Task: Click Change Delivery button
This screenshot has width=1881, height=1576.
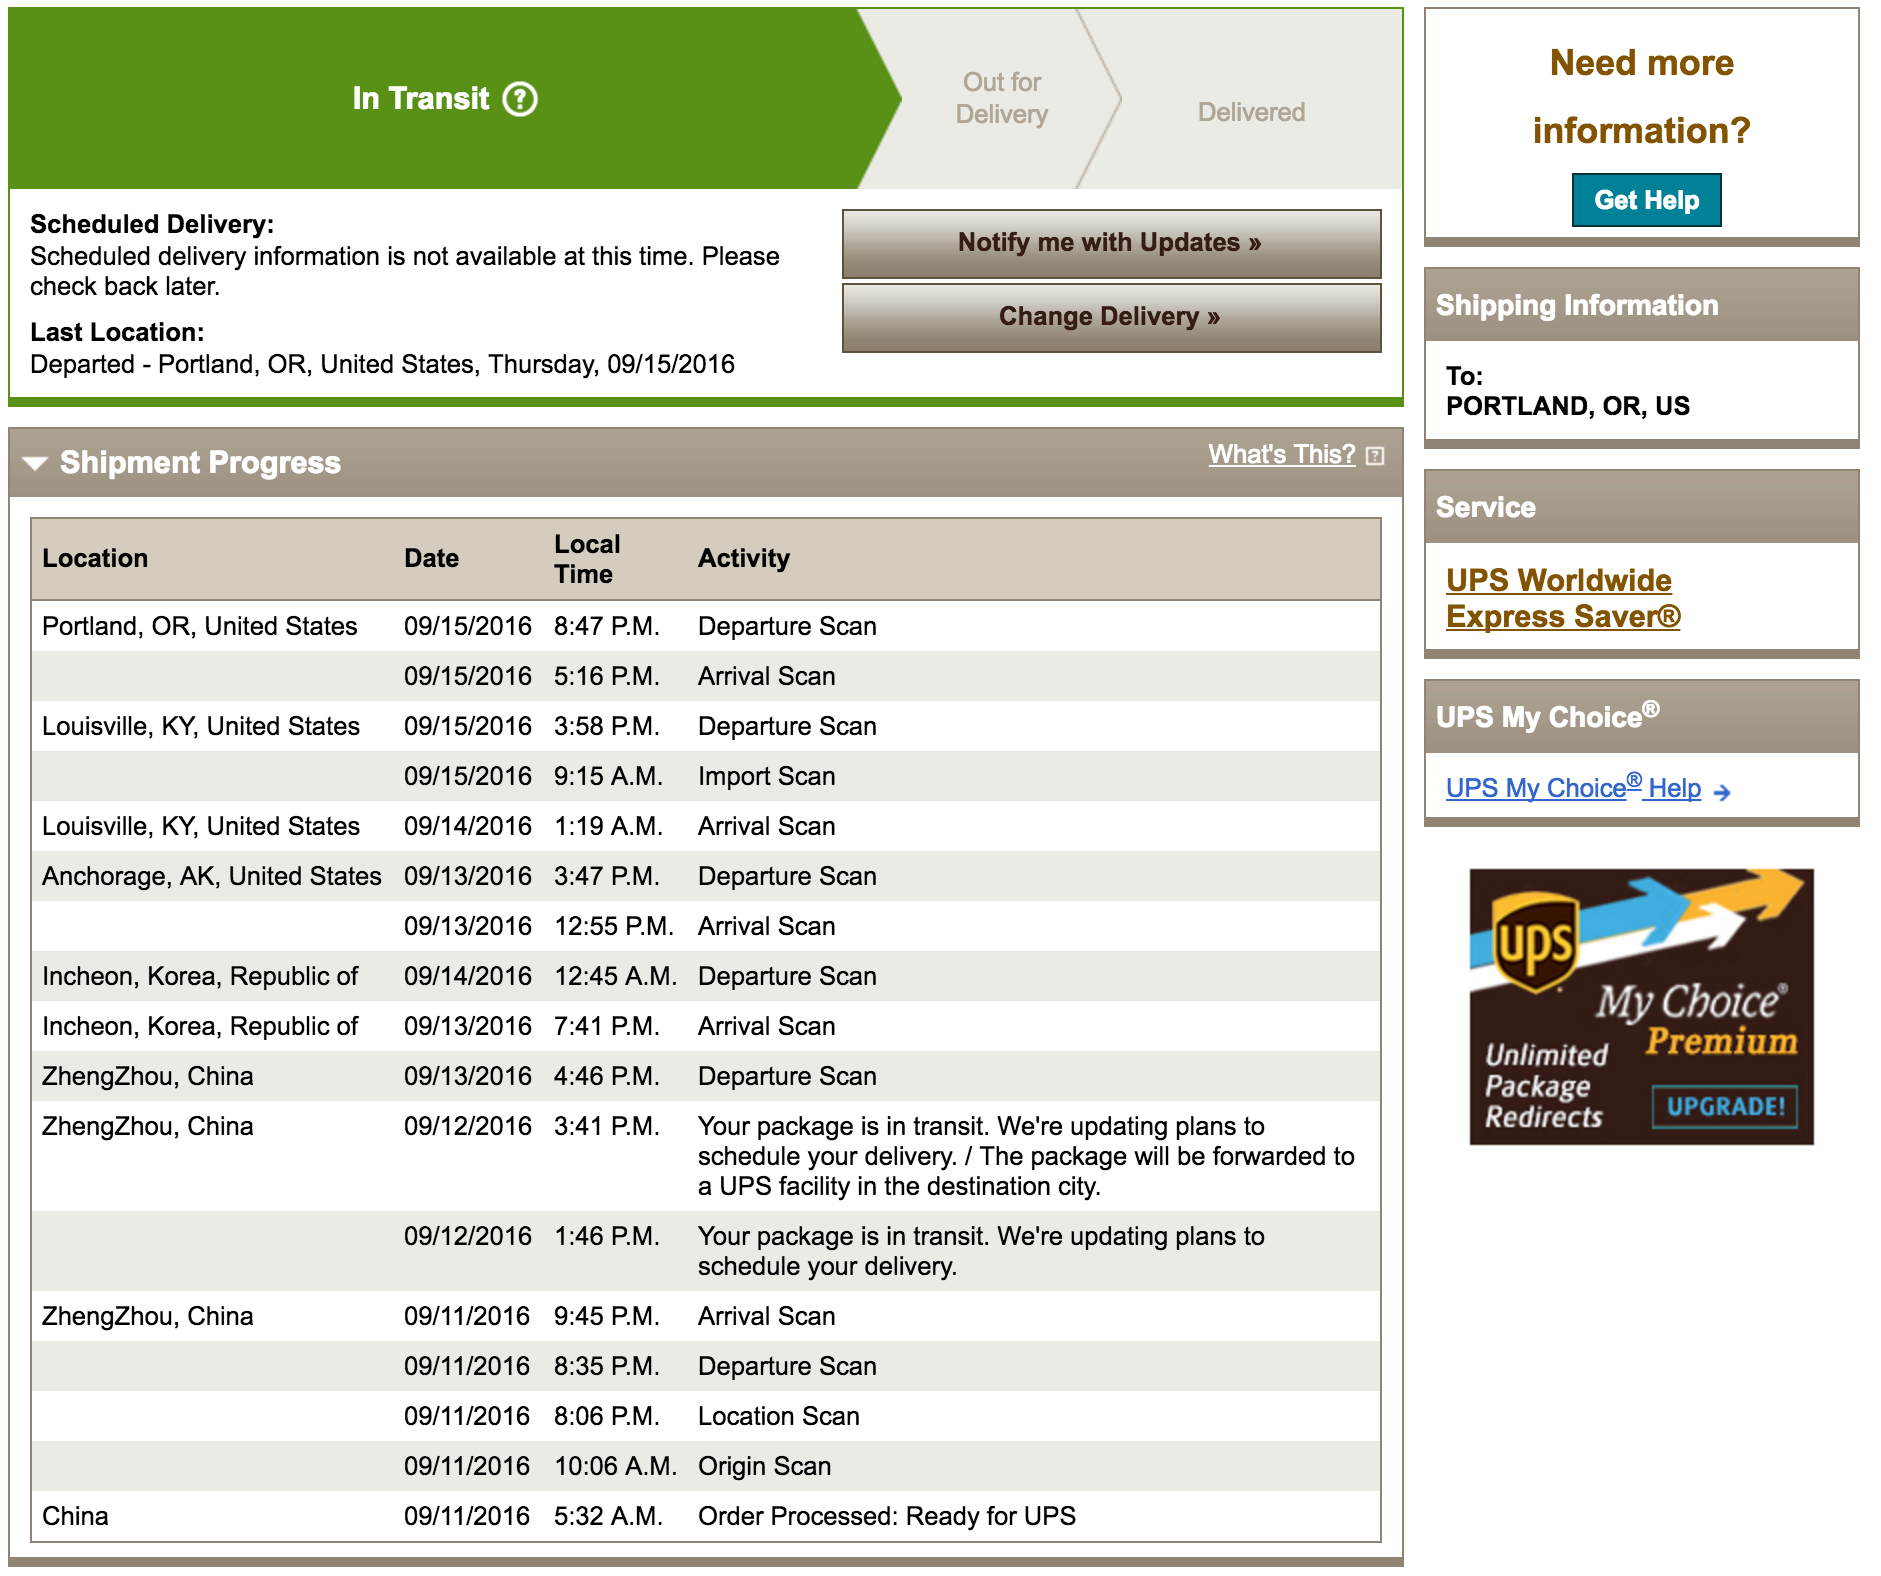Action: pos(1111,317)
